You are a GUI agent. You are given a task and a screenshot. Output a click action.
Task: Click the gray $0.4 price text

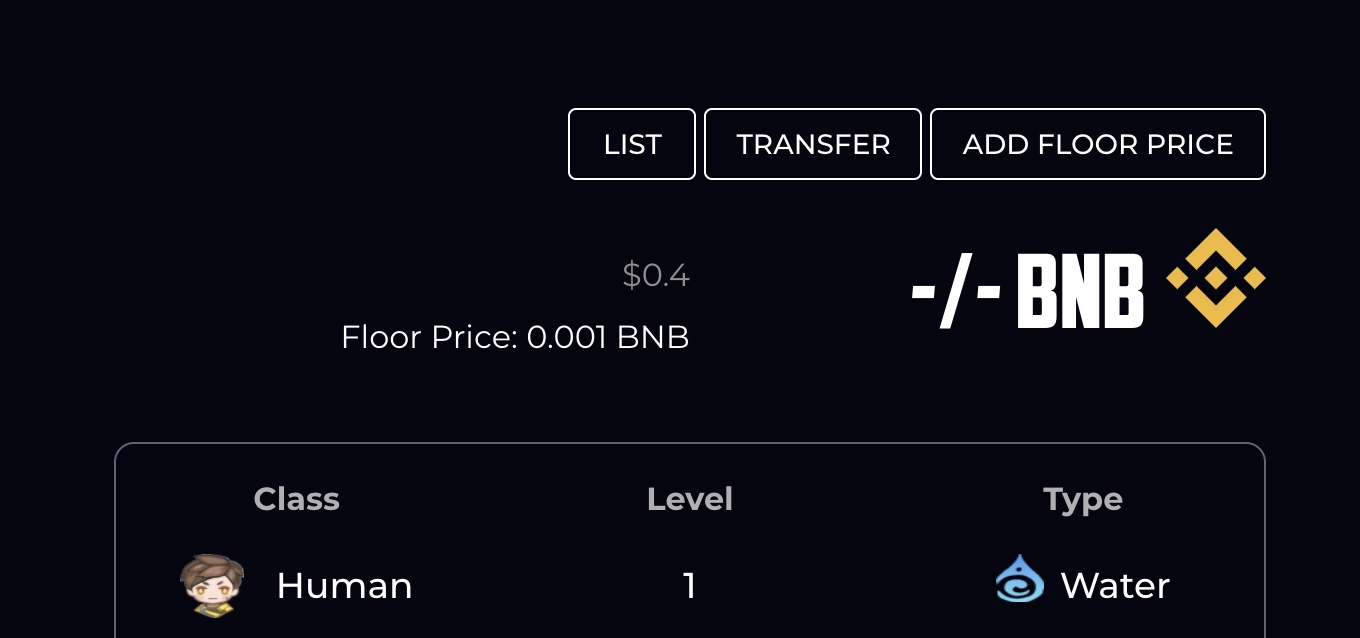coord(656,275)
